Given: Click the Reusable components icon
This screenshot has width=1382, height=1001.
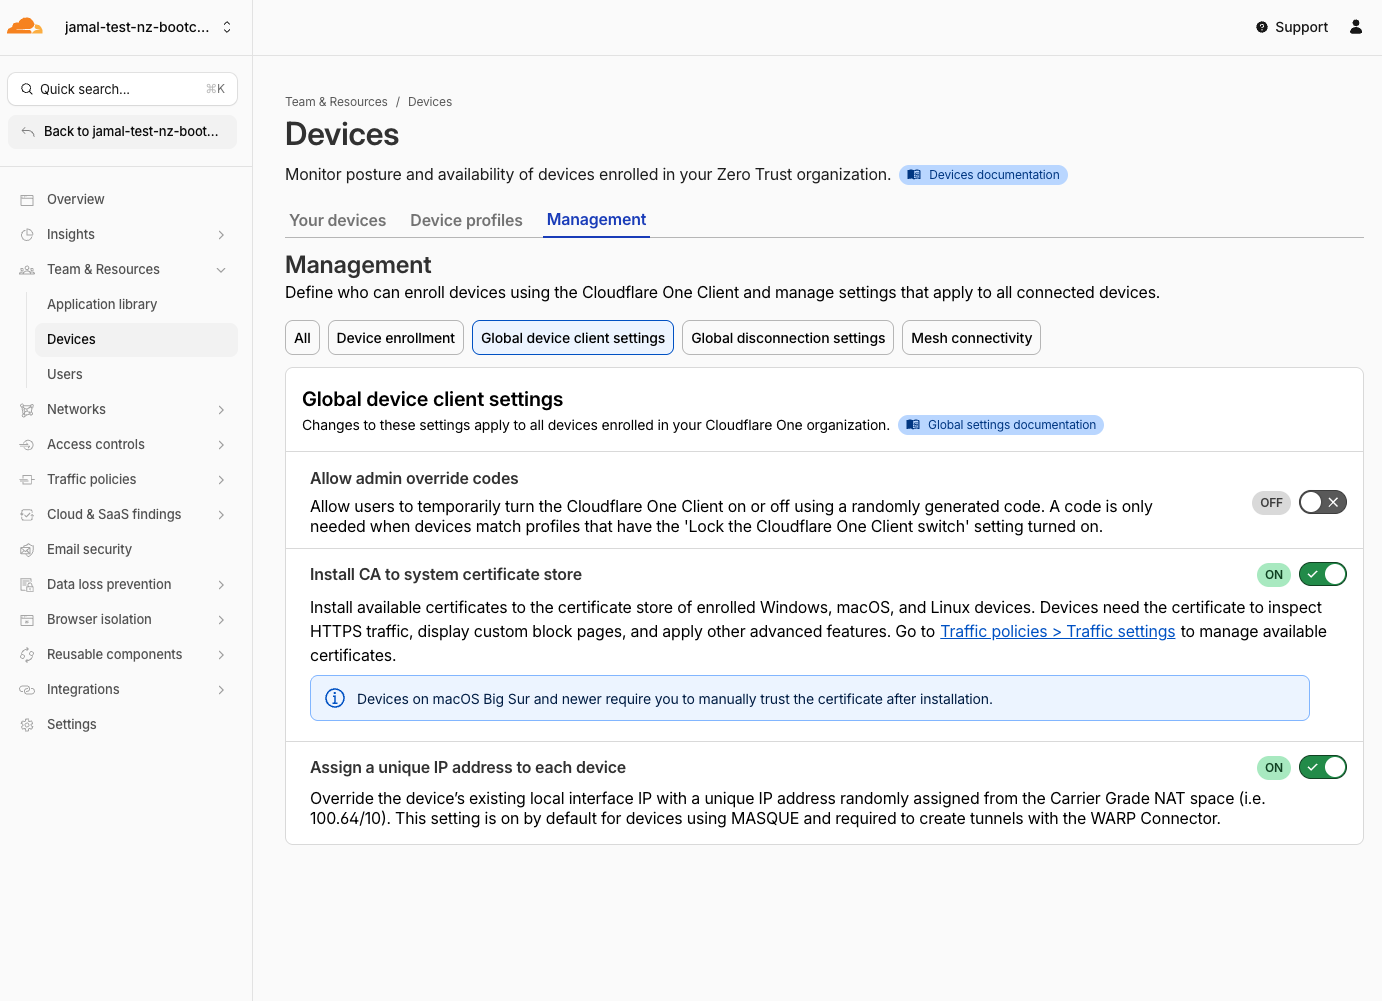Looking at the screenshot, I should pyautogui.click(x=27, y=655).
